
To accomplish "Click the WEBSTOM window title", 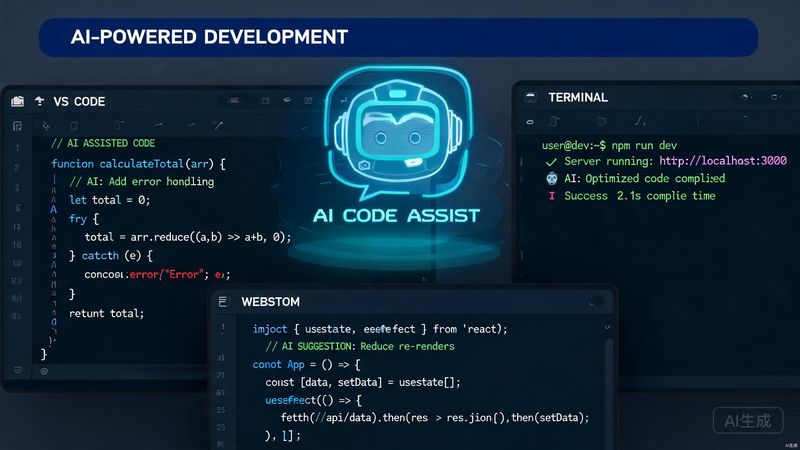I will (270, 302).
